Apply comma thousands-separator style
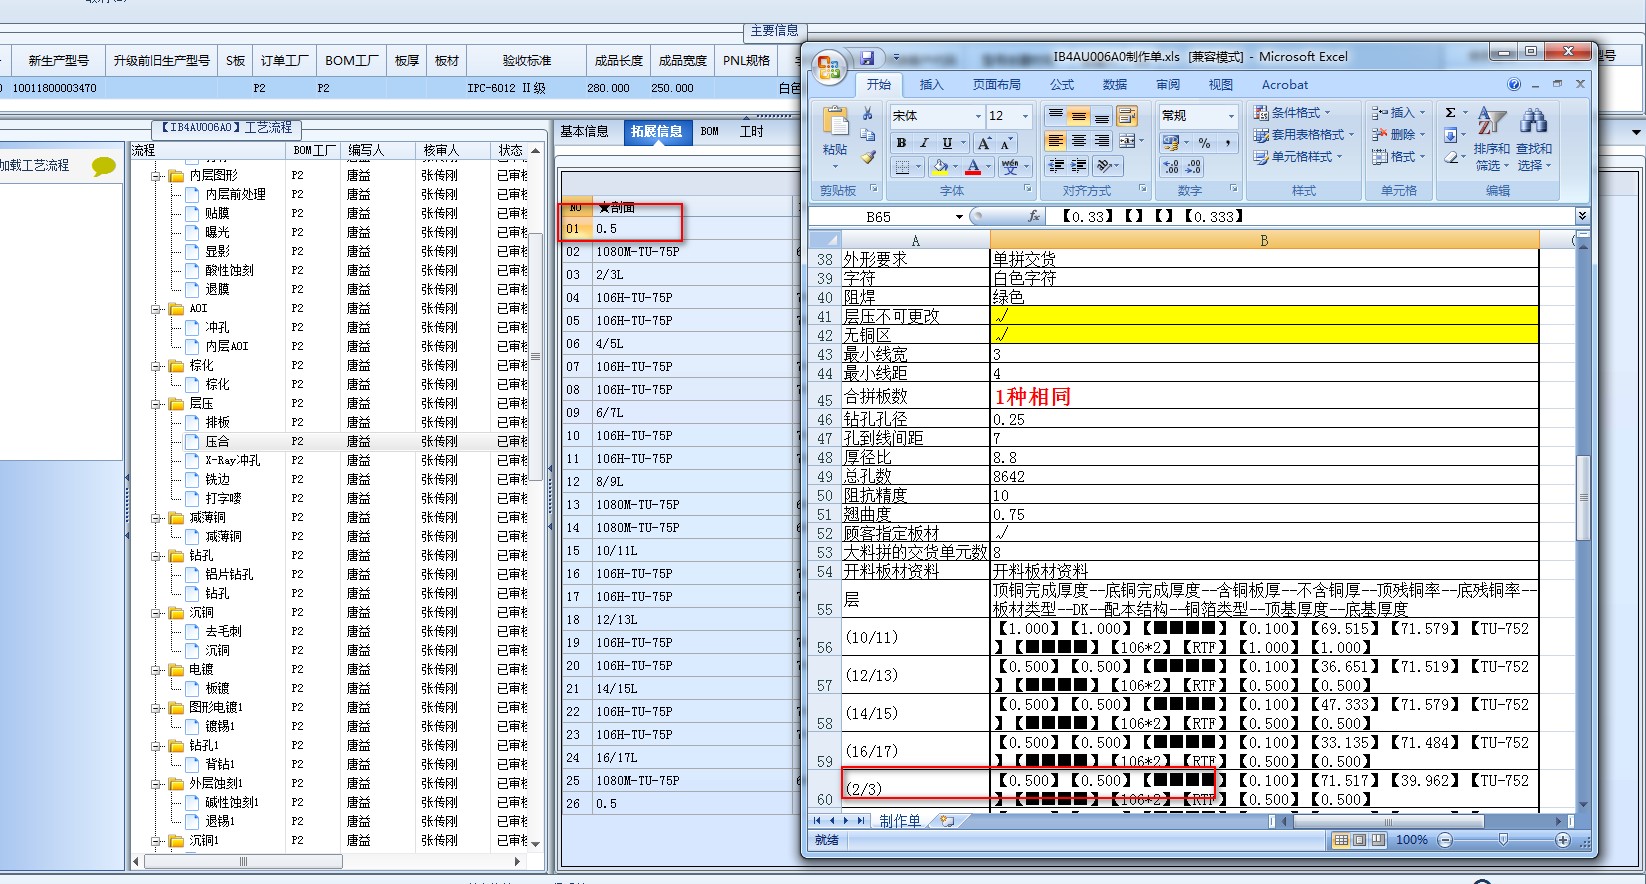Screen dimensions: 1646x884 coord(1227,143)
